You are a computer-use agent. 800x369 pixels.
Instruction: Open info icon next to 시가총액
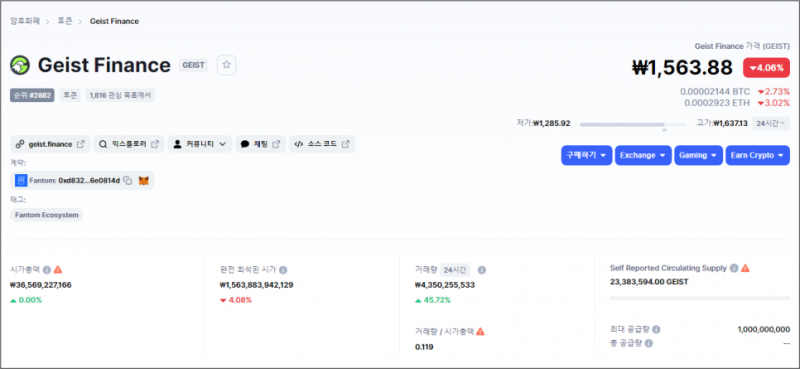(46, 269)
